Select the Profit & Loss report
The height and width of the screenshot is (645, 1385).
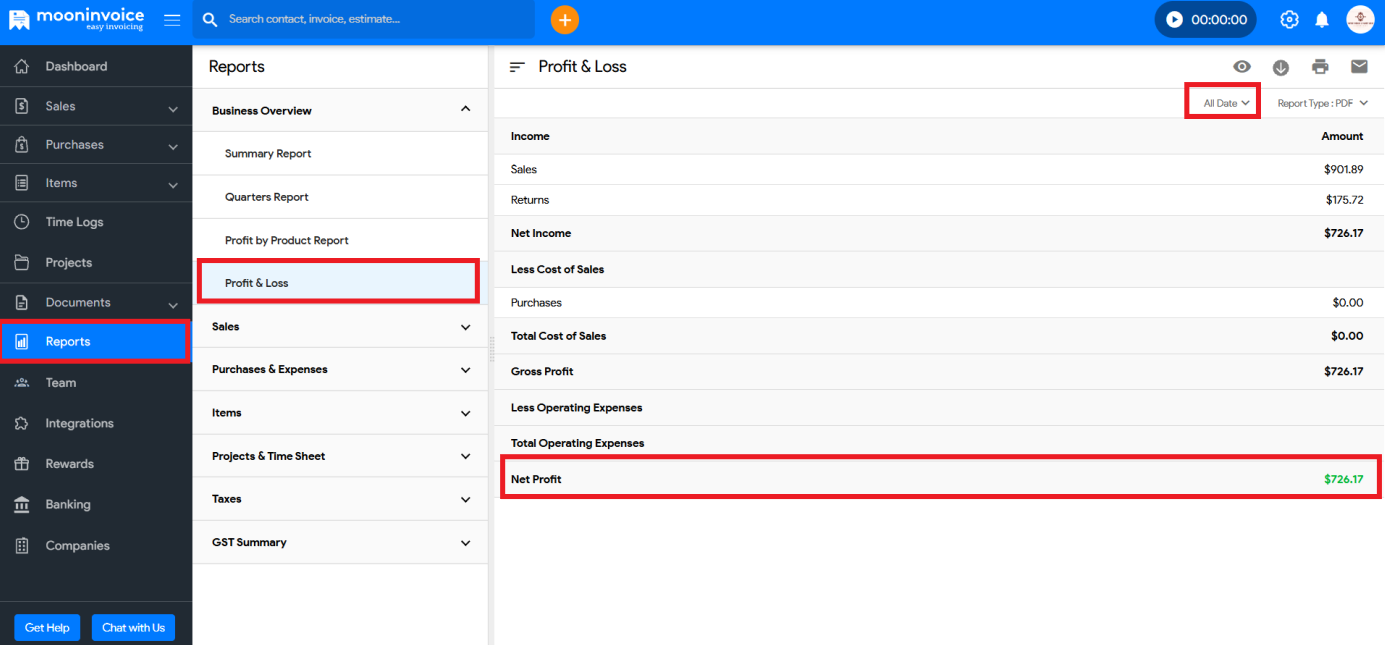click(x=340, y=283)
